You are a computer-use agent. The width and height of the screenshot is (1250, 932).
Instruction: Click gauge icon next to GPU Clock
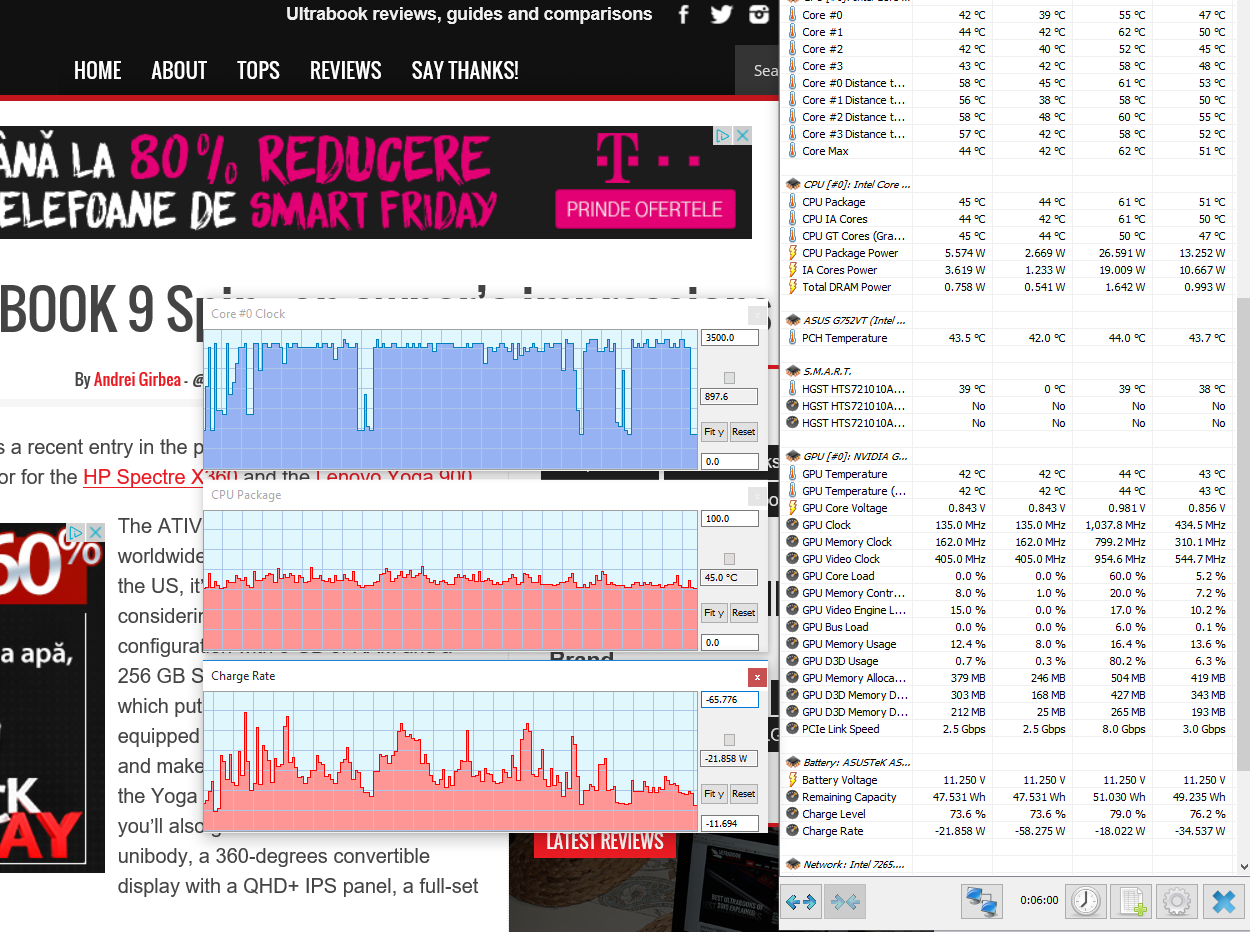coord(791,525)
